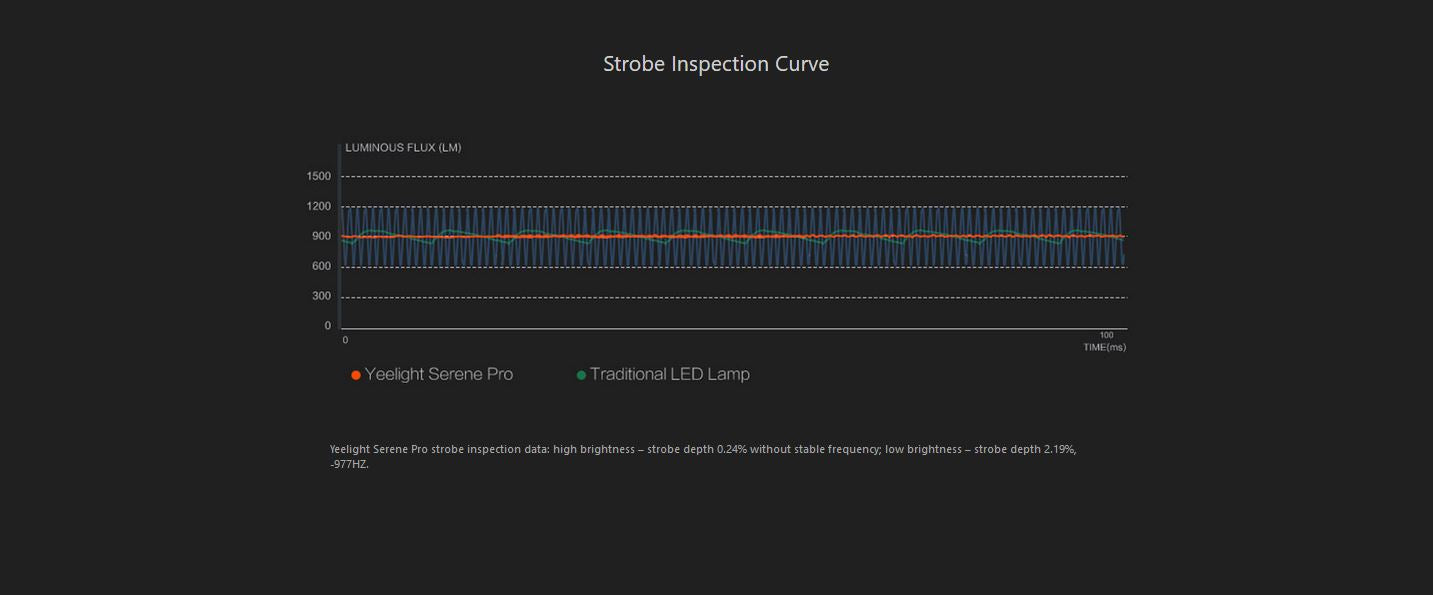Click the 100 tick label on the time axis

pos(1106,335)
